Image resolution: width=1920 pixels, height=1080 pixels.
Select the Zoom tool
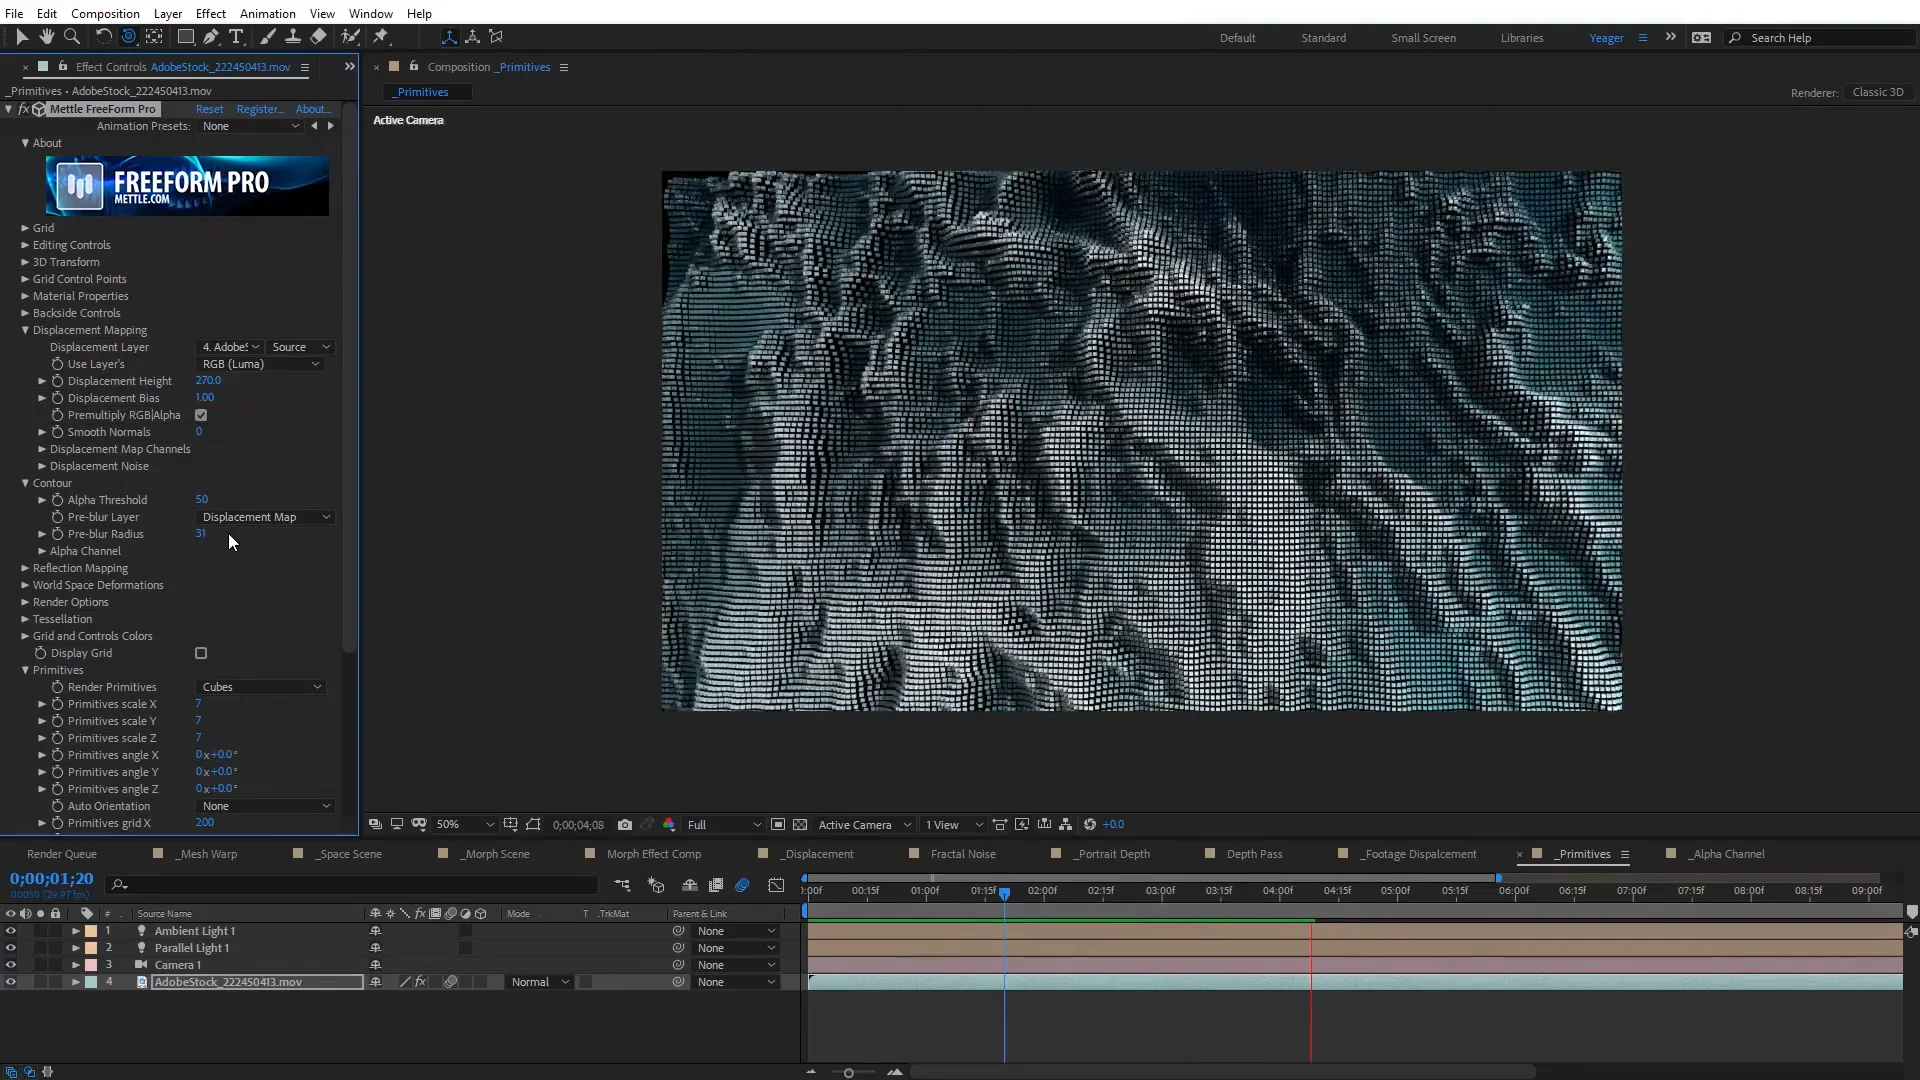[x=72, y=37]
